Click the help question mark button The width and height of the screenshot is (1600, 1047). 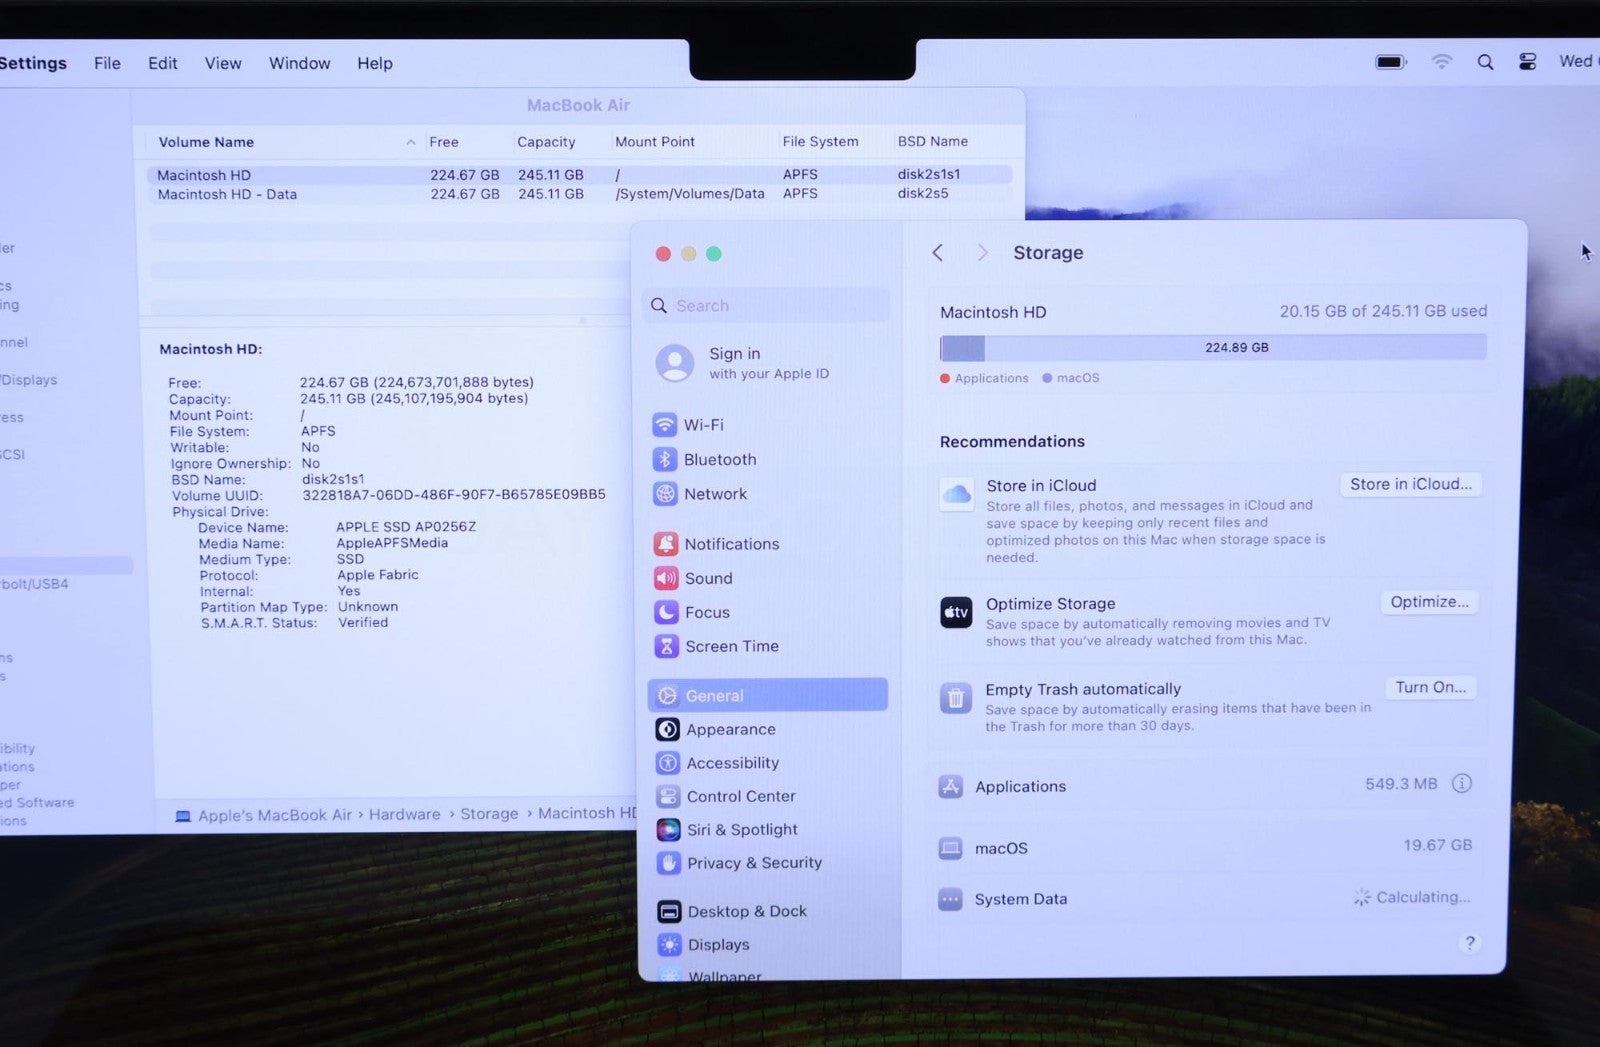point(1469,942)
